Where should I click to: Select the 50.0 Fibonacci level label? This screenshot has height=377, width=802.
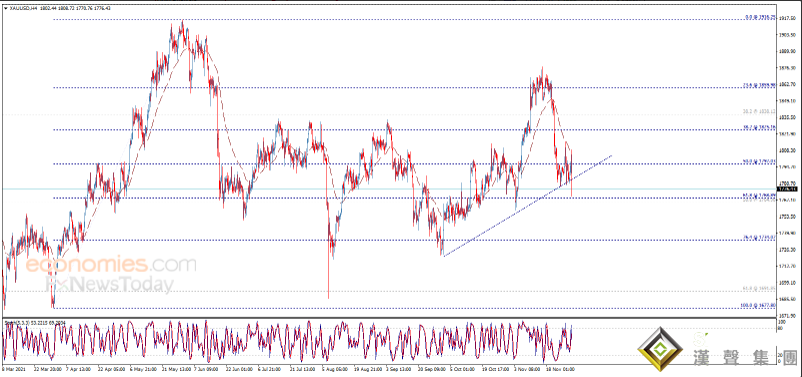pos(760,162)
